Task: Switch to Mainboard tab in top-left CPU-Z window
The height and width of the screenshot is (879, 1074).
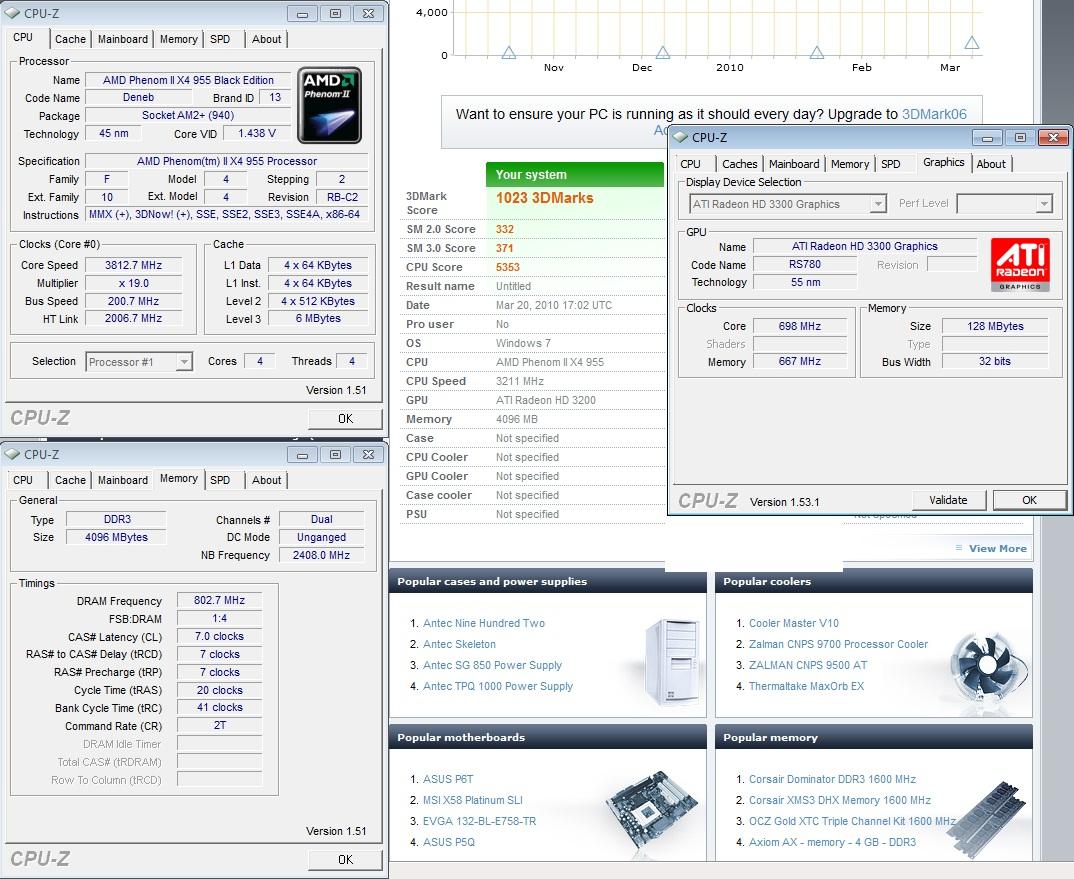Action: 123,39
